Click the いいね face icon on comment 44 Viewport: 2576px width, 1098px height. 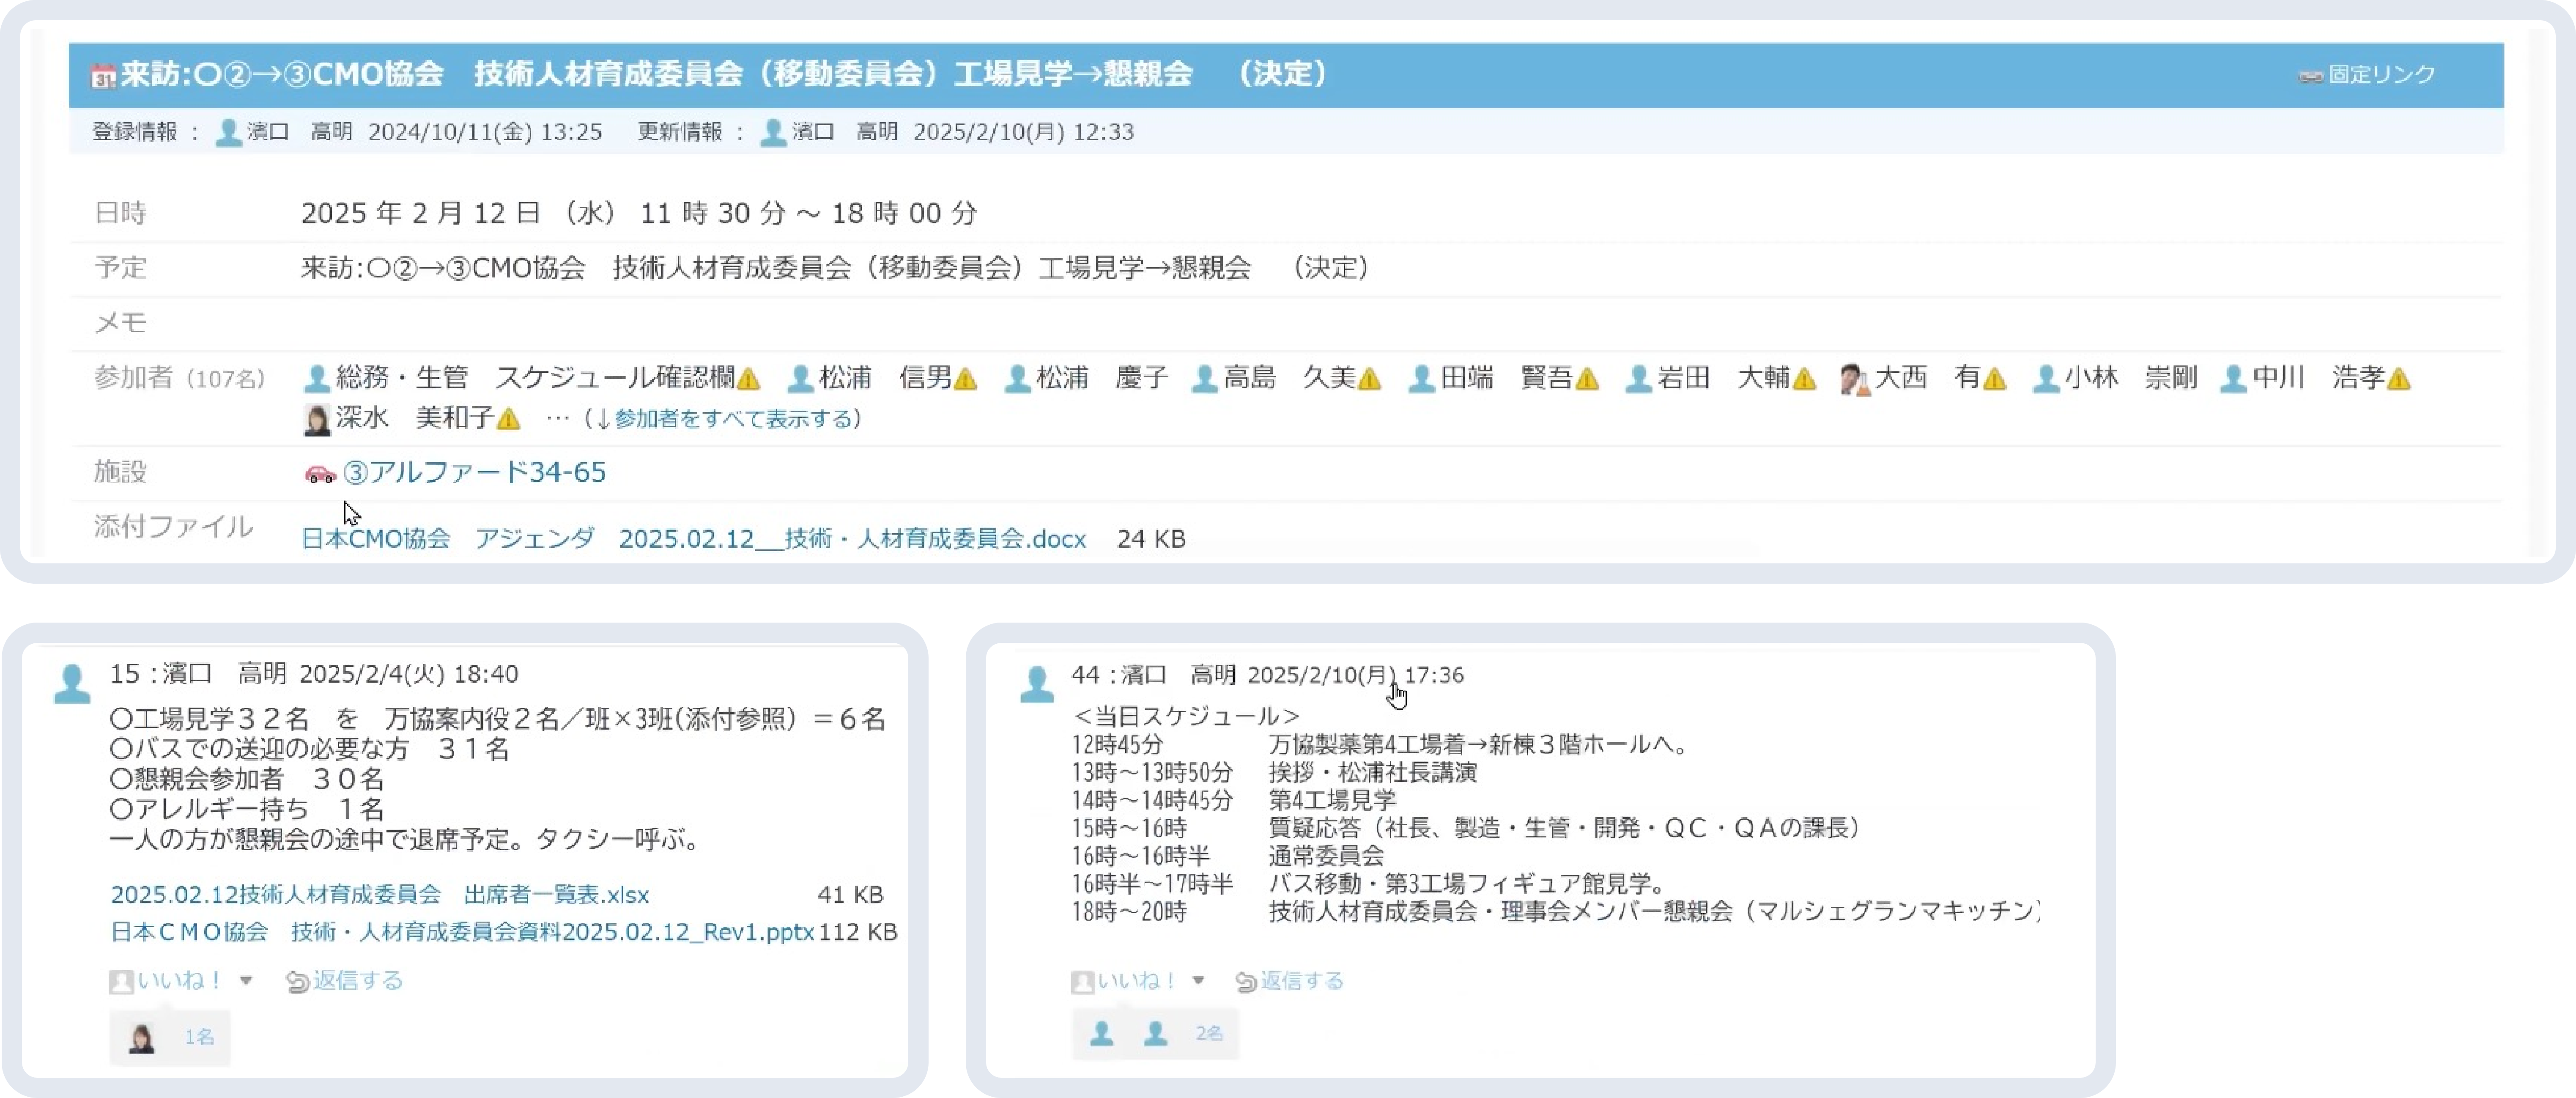(1082, 982)
